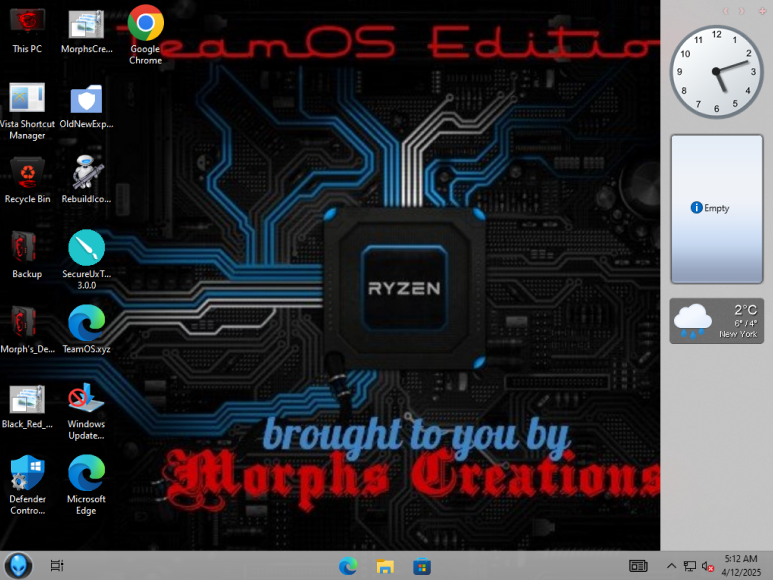Click the news widget tray icon
773x580 pixels.
point(638,566)
